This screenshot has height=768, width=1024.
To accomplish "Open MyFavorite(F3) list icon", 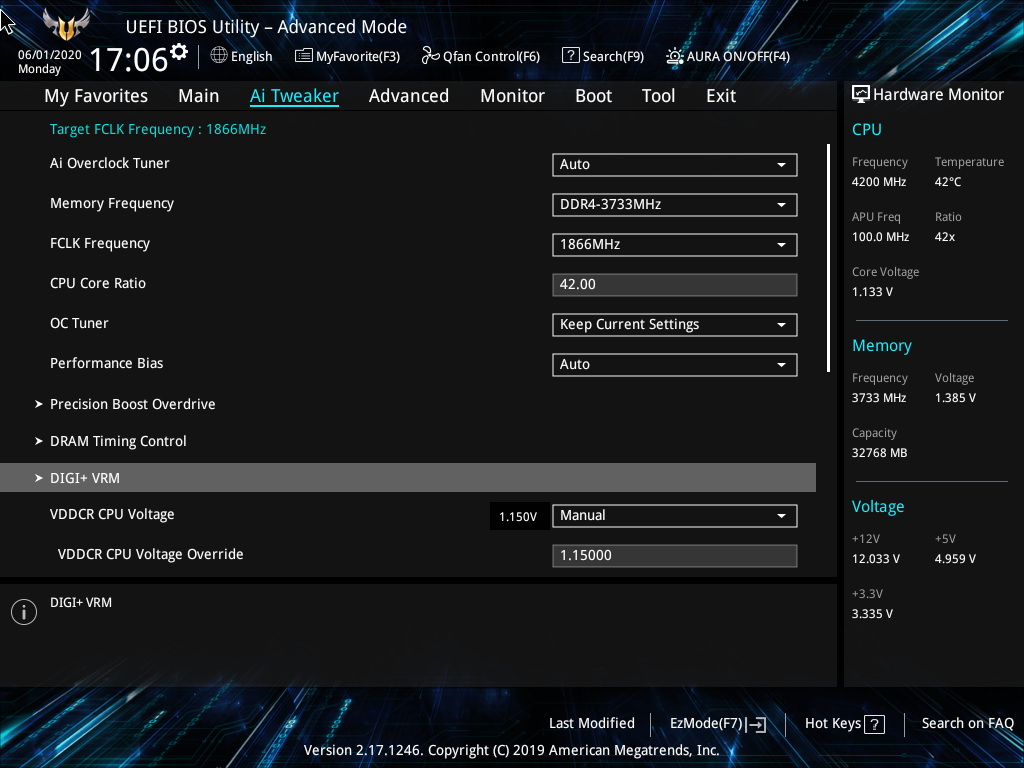I will tap(304, 56).
